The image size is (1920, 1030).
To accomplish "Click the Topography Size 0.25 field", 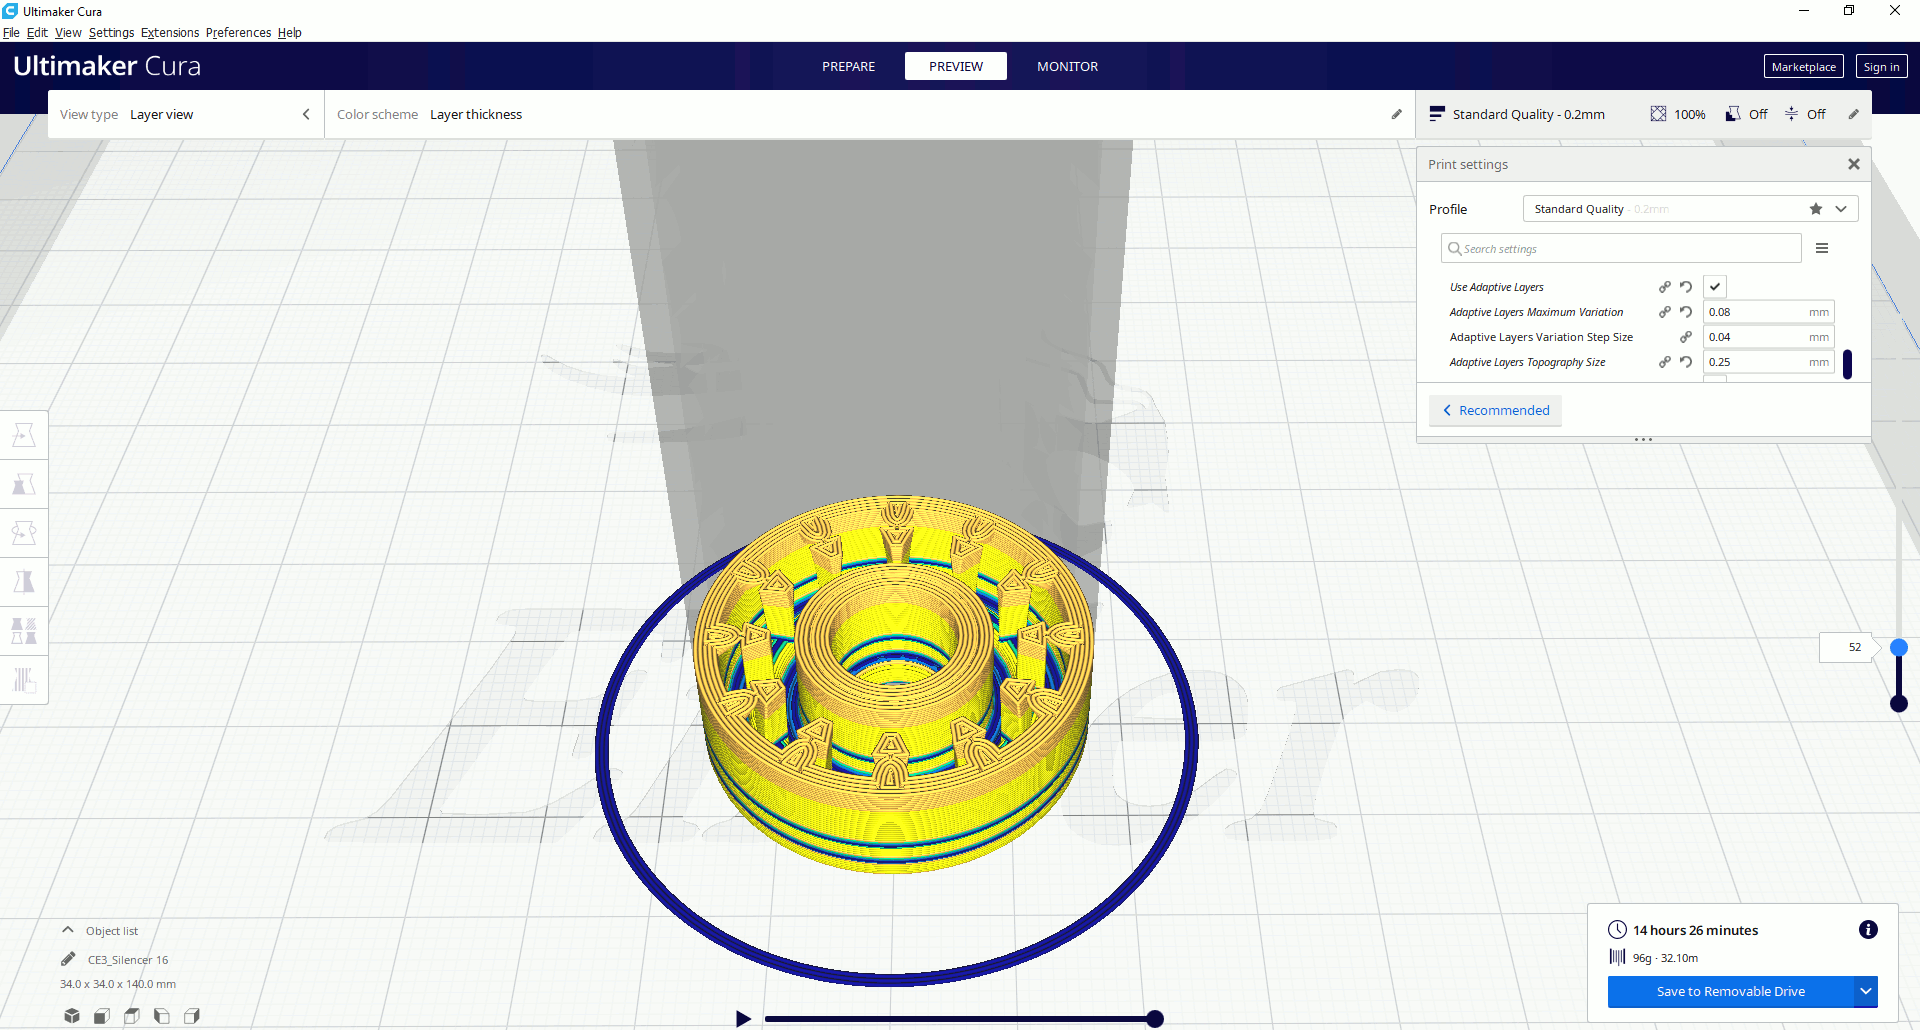I will pyautogui.click(x=1769, y=362).
